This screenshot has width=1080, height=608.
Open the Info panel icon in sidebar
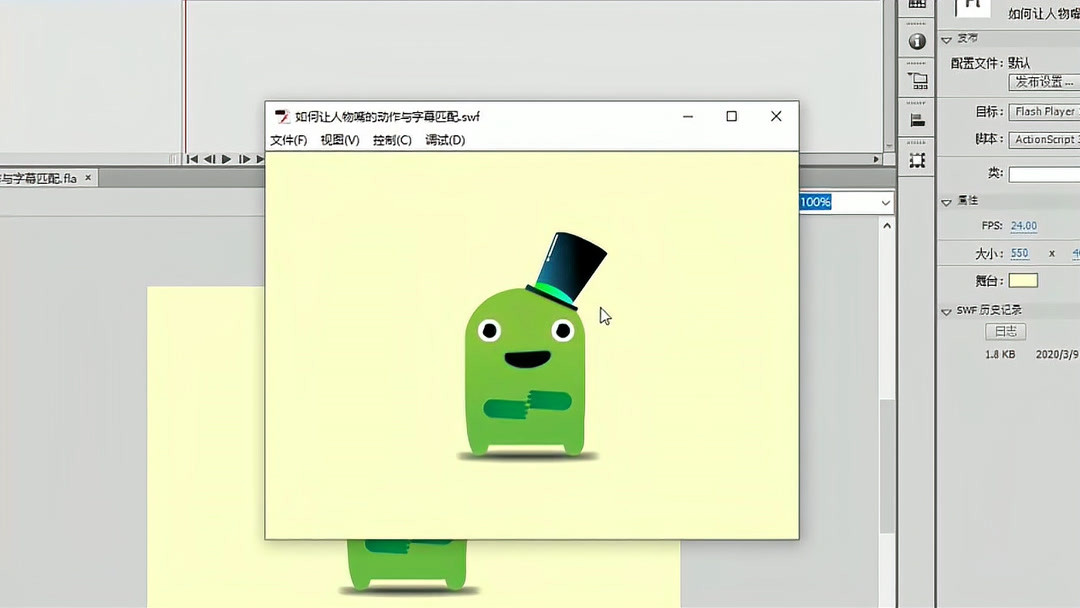click(x=917, y=41)
